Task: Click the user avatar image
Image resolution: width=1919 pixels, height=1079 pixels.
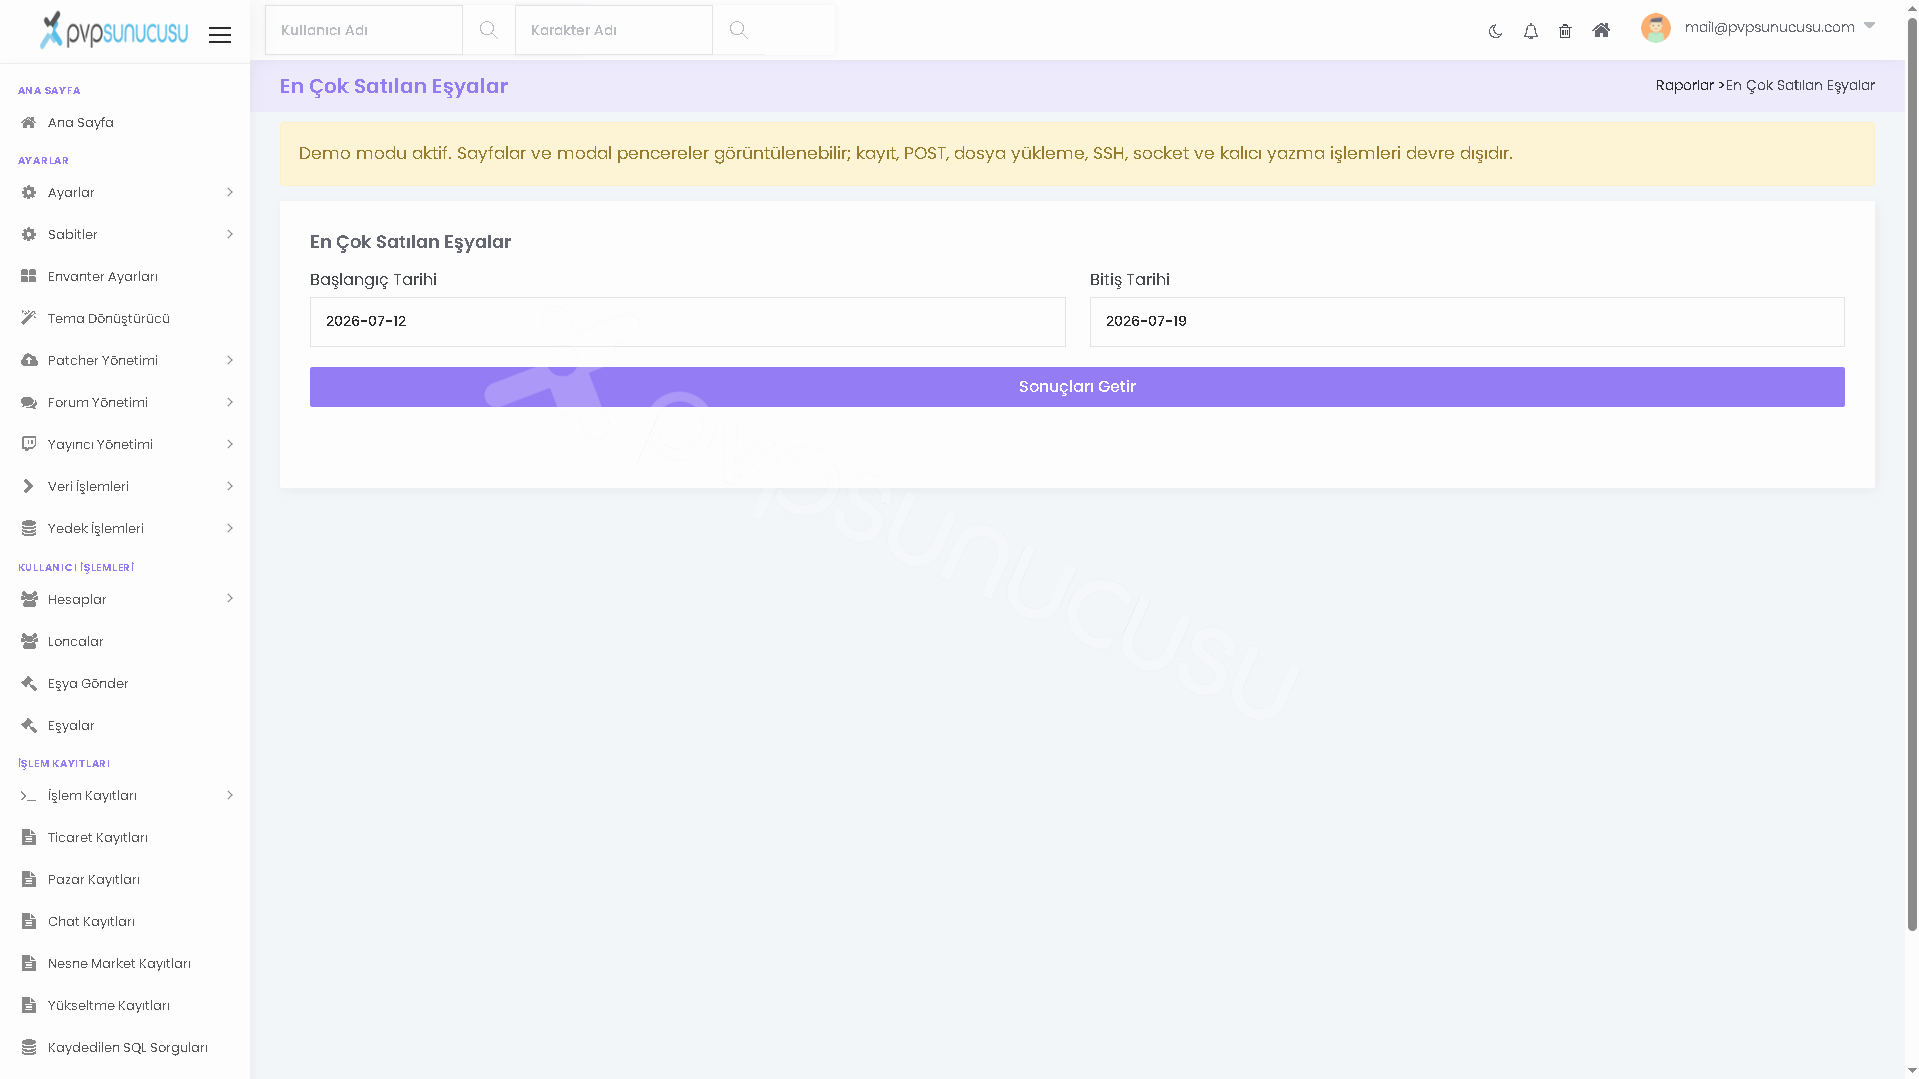Action: tap(1656, 28)
